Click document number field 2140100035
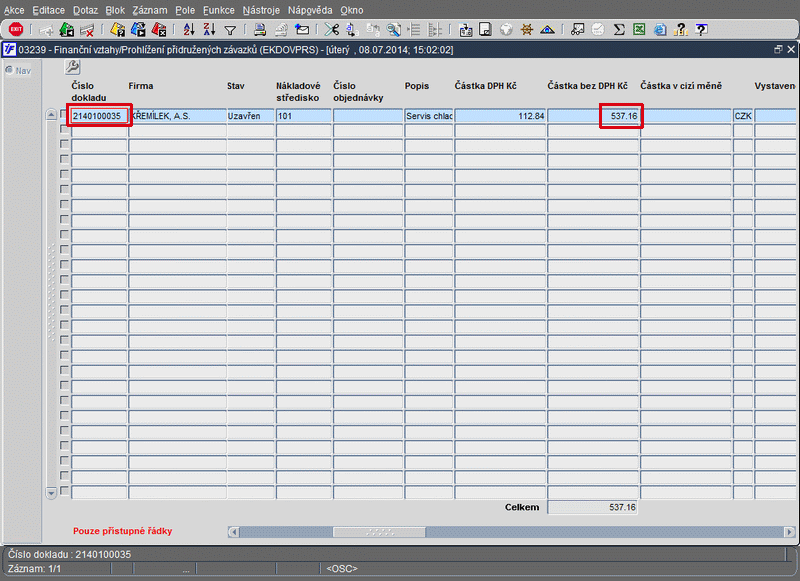 [x=99, y=116]
